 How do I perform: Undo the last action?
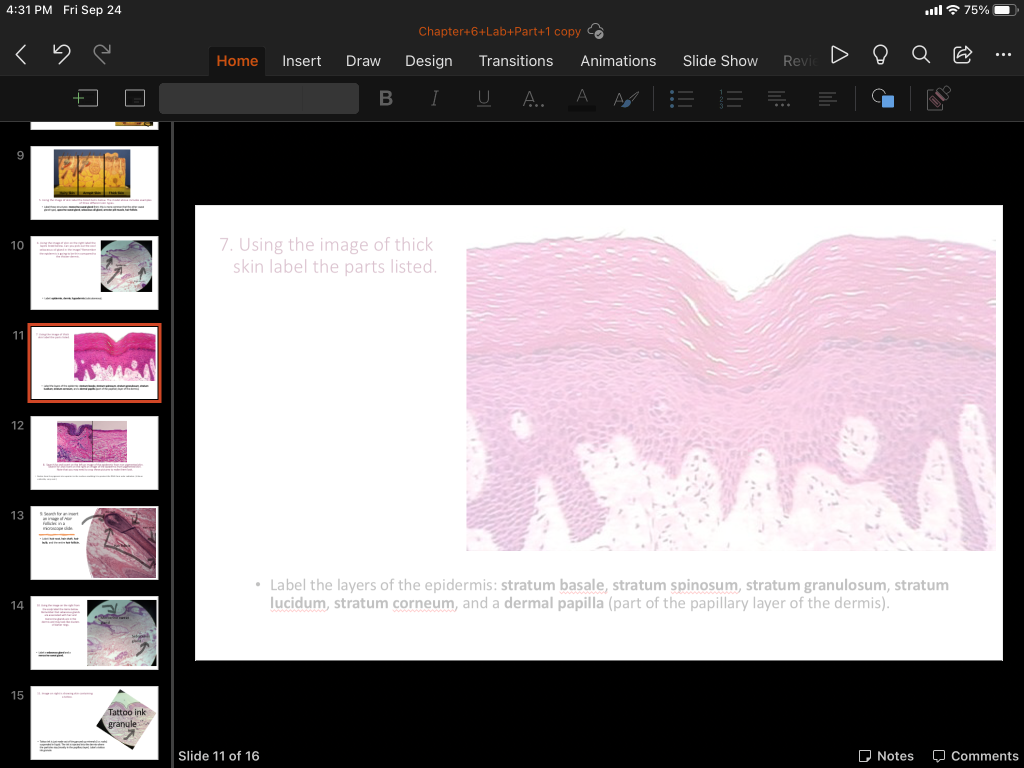(62, 56)
